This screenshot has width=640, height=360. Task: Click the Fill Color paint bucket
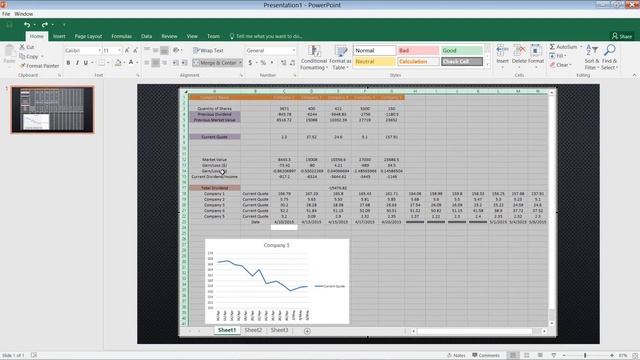pos(118,62)
